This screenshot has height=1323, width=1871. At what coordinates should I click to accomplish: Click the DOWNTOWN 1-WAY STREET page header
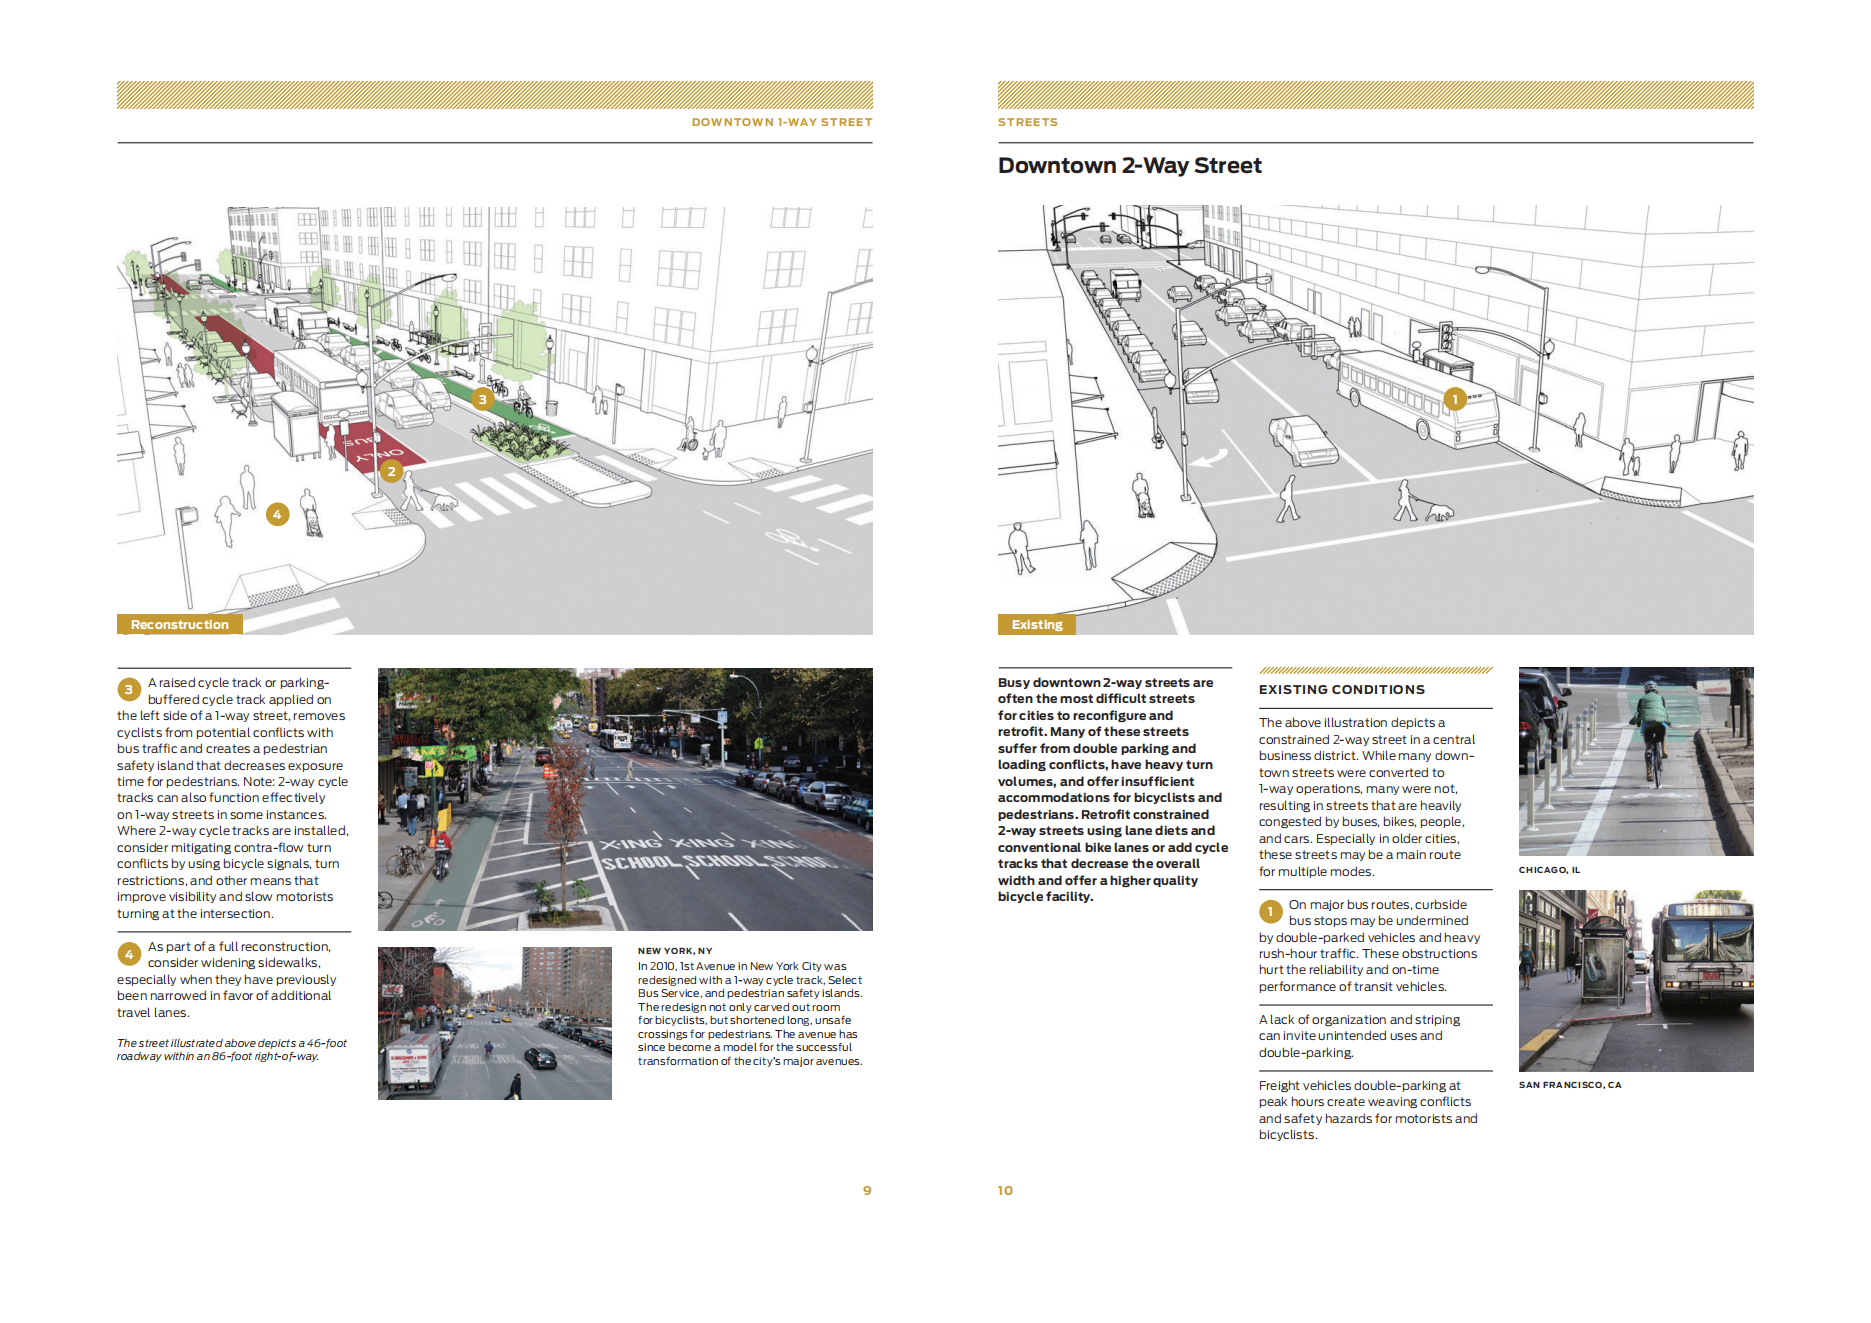click(x=781, y=122)
